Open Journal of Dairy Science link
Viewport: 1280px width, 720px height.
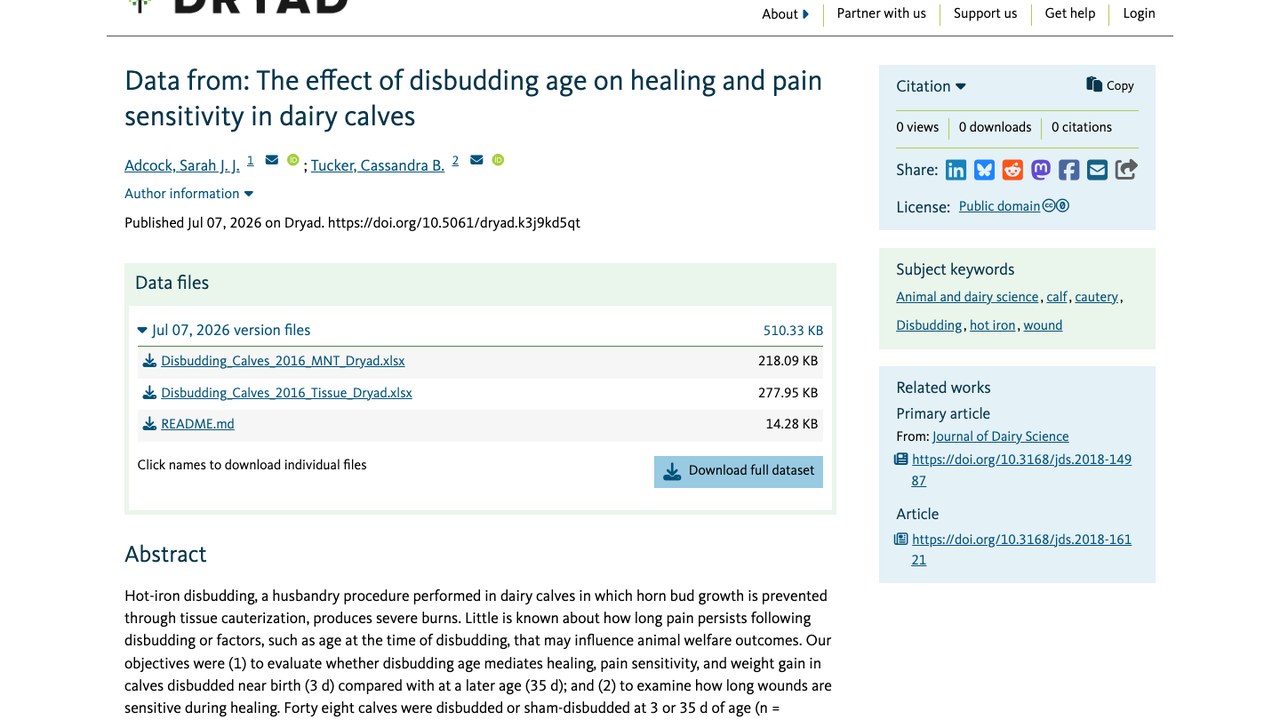[1000, 436]
